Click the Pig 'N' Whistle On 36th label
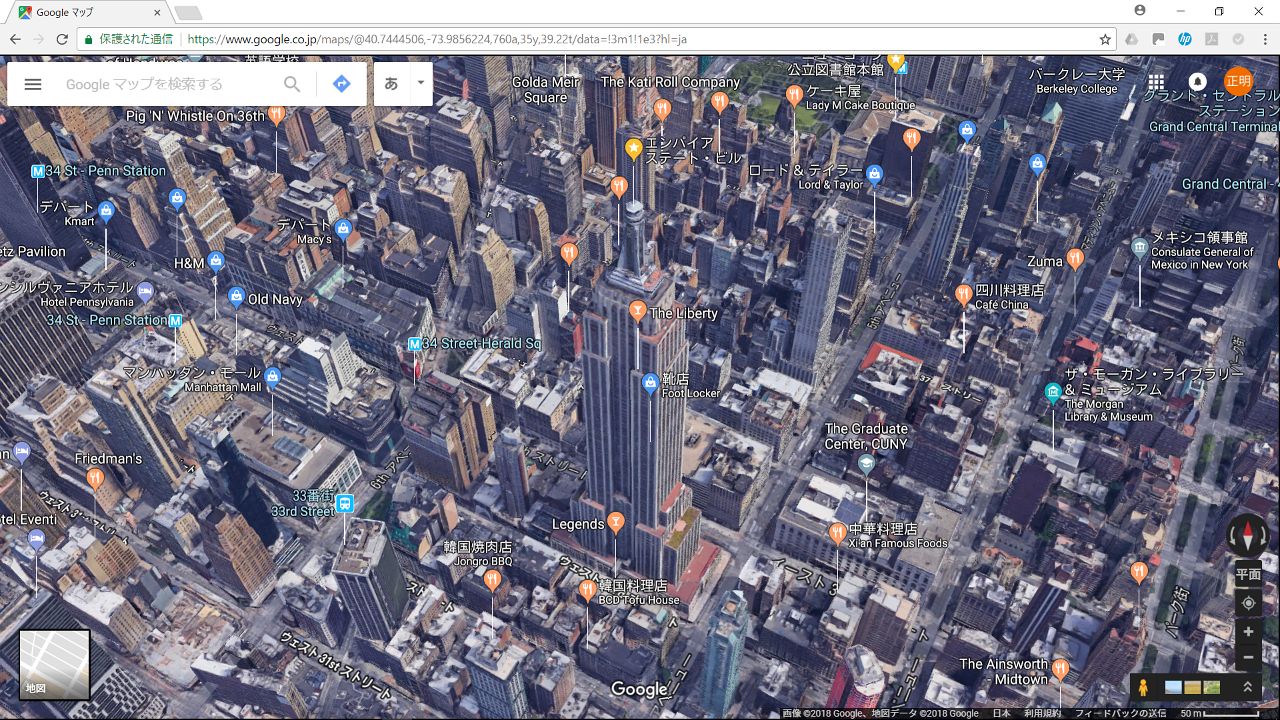Image resolution: width=1280 pixels, height=720 pixels. tap(196, 116)
